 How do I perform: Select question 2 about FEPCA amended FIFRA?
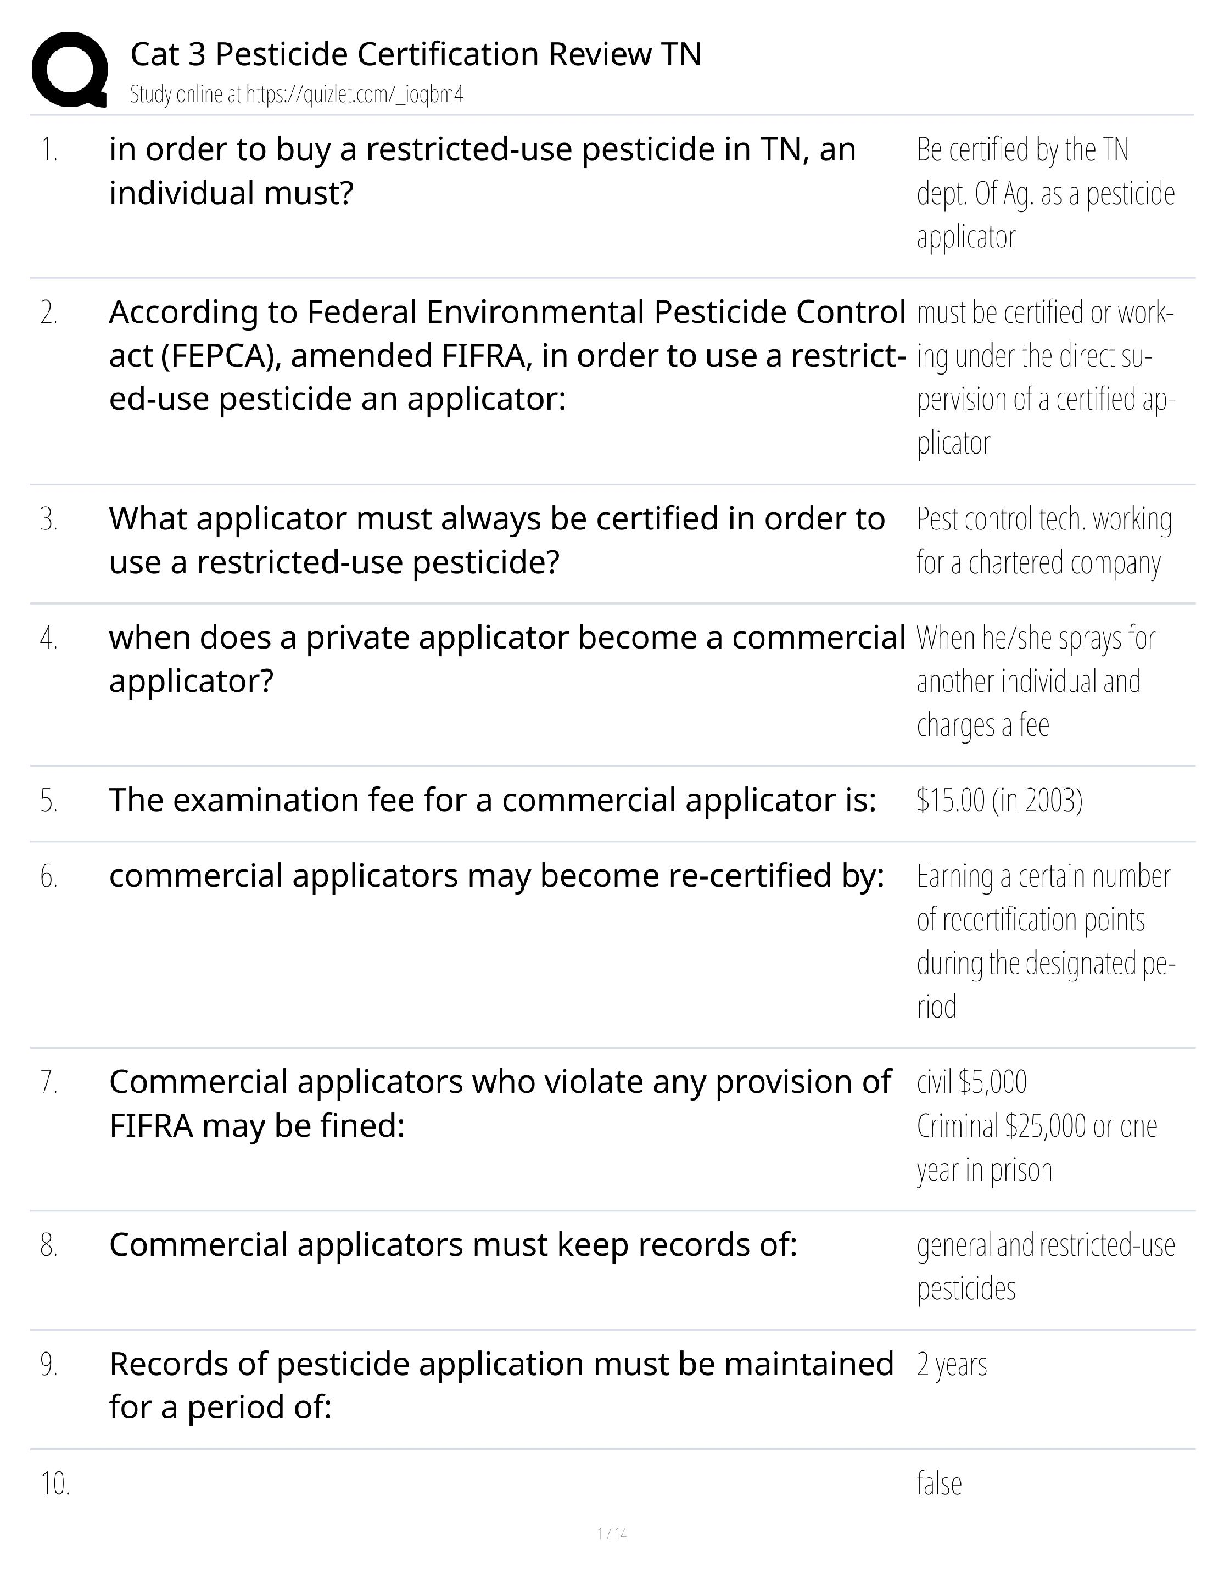pos(507,356)
